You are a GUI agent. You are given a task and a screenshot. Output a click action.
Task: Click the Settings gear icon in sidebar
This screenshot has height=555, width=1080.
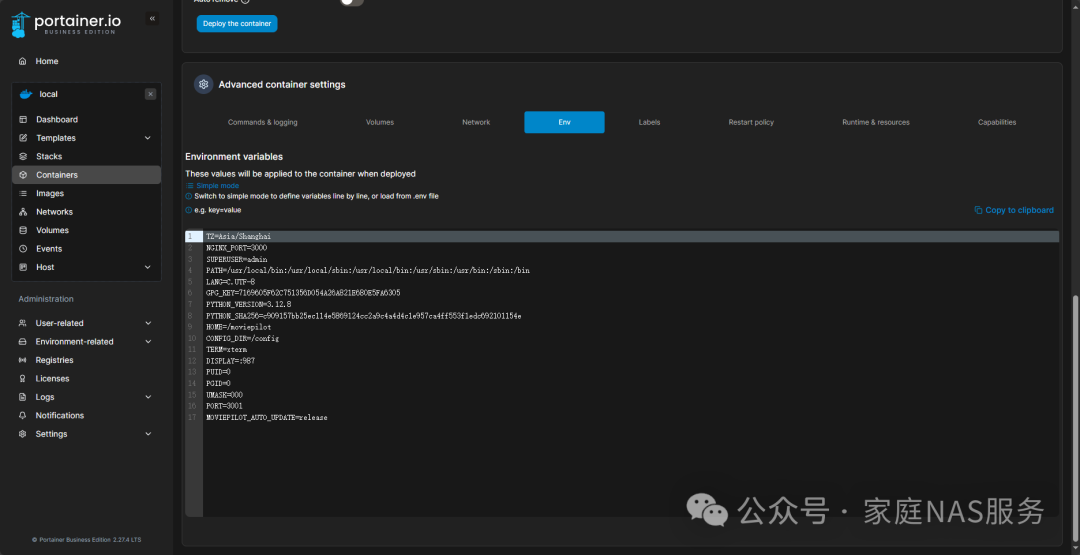[22, 434]
